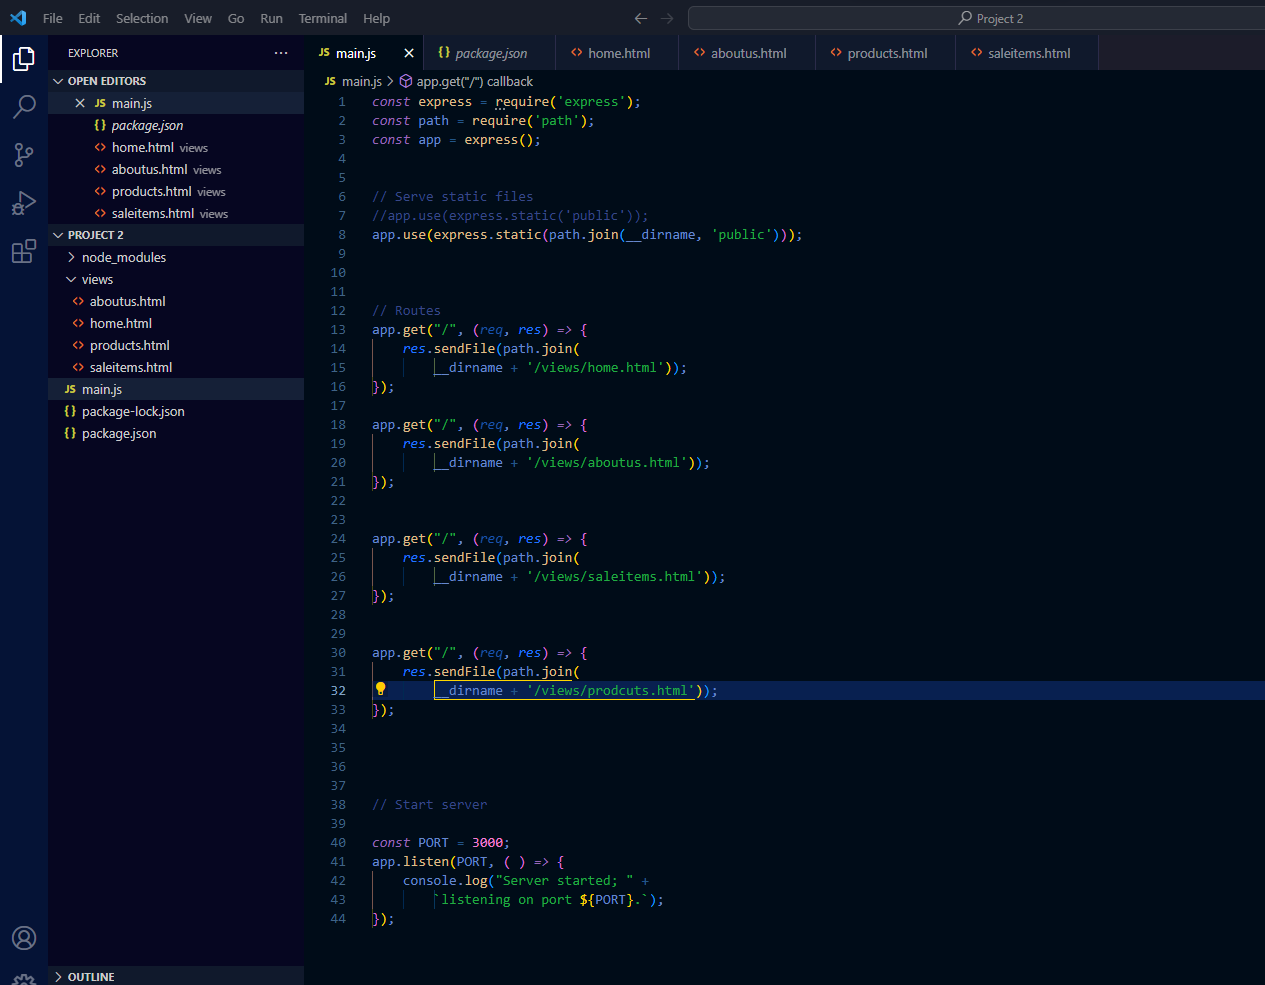Collapse the views folder
1265x985 pixels.
tap(96, 279)
